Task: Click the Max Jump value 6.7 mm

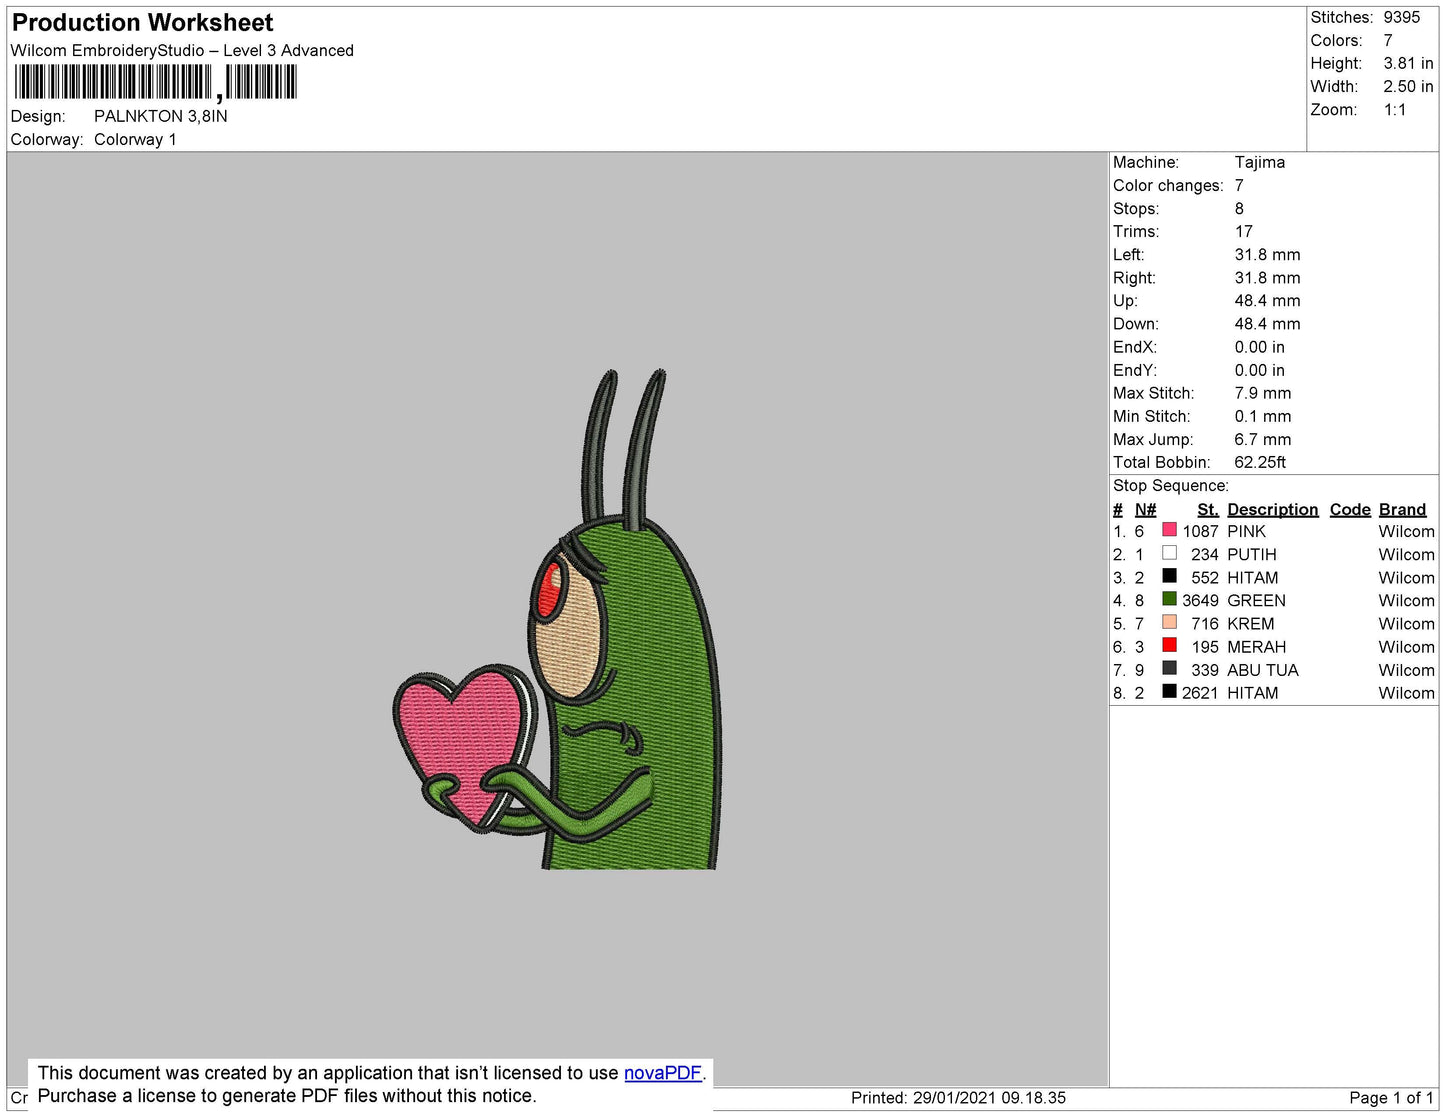Action: (x=1263, y=439)
